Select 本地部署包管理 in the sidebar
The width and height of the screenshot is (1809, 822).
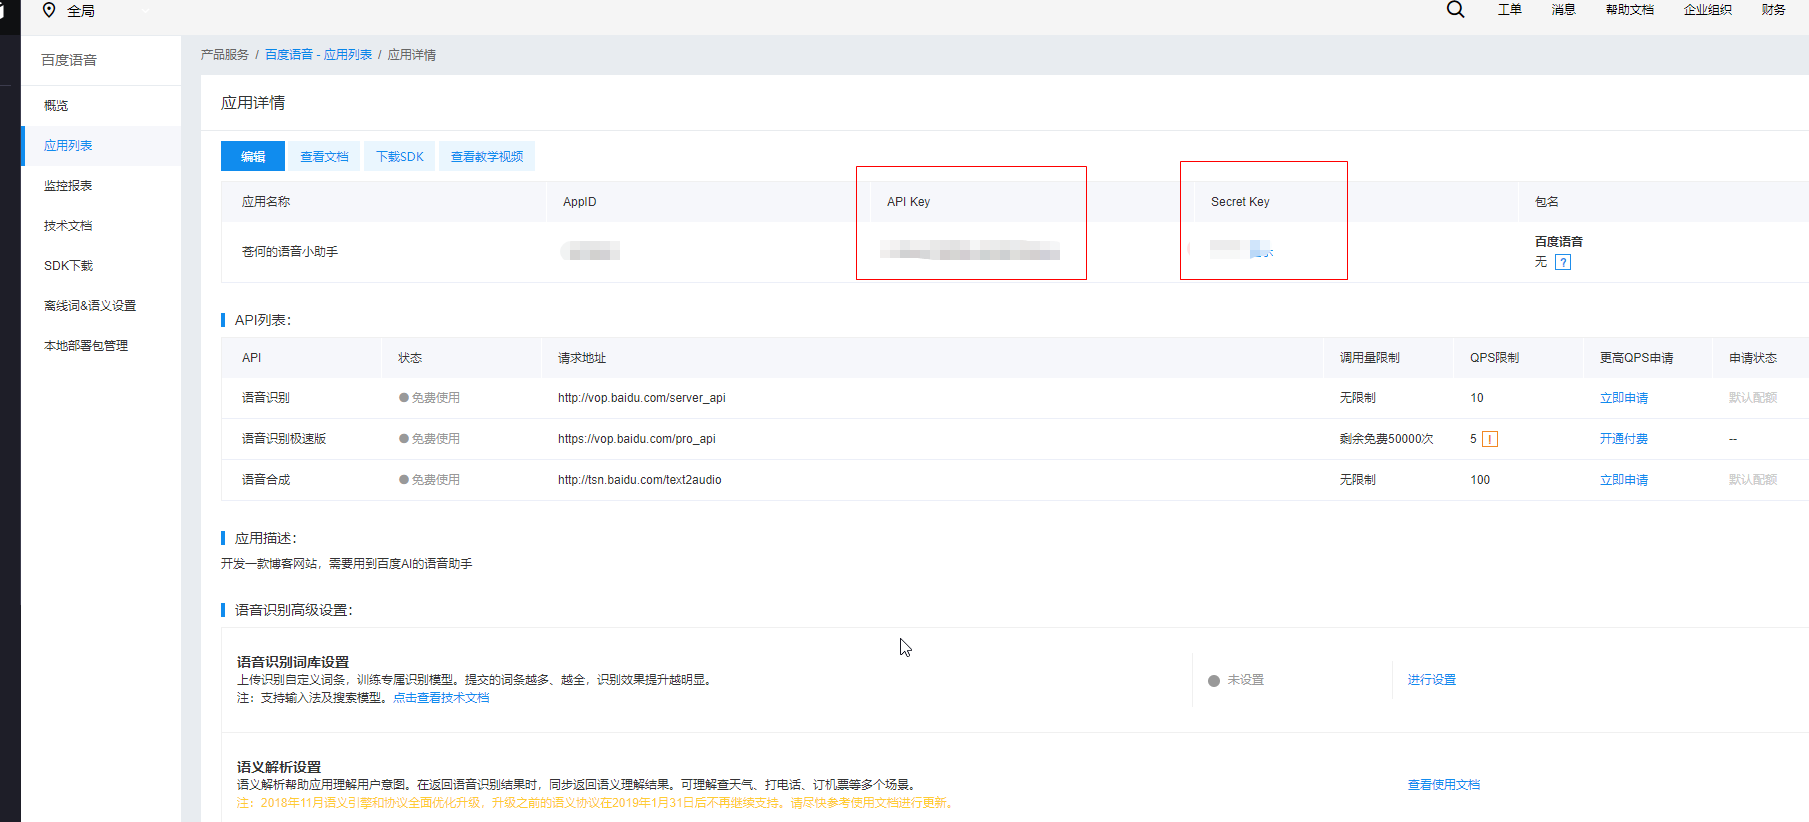pyautogui.click(x=101, y=345)
